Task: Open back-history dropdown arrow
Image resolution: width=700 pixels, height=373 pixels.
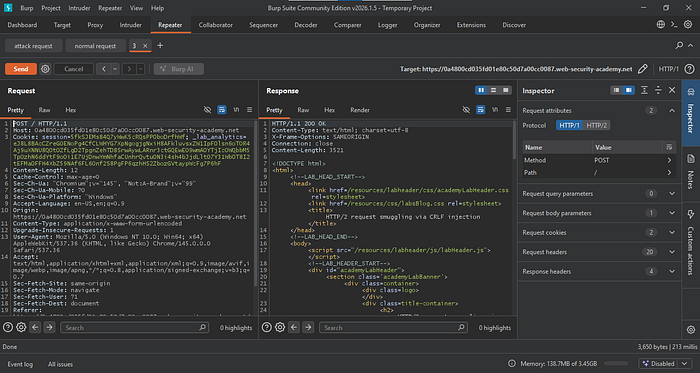Action: click(x=115, y=69)
